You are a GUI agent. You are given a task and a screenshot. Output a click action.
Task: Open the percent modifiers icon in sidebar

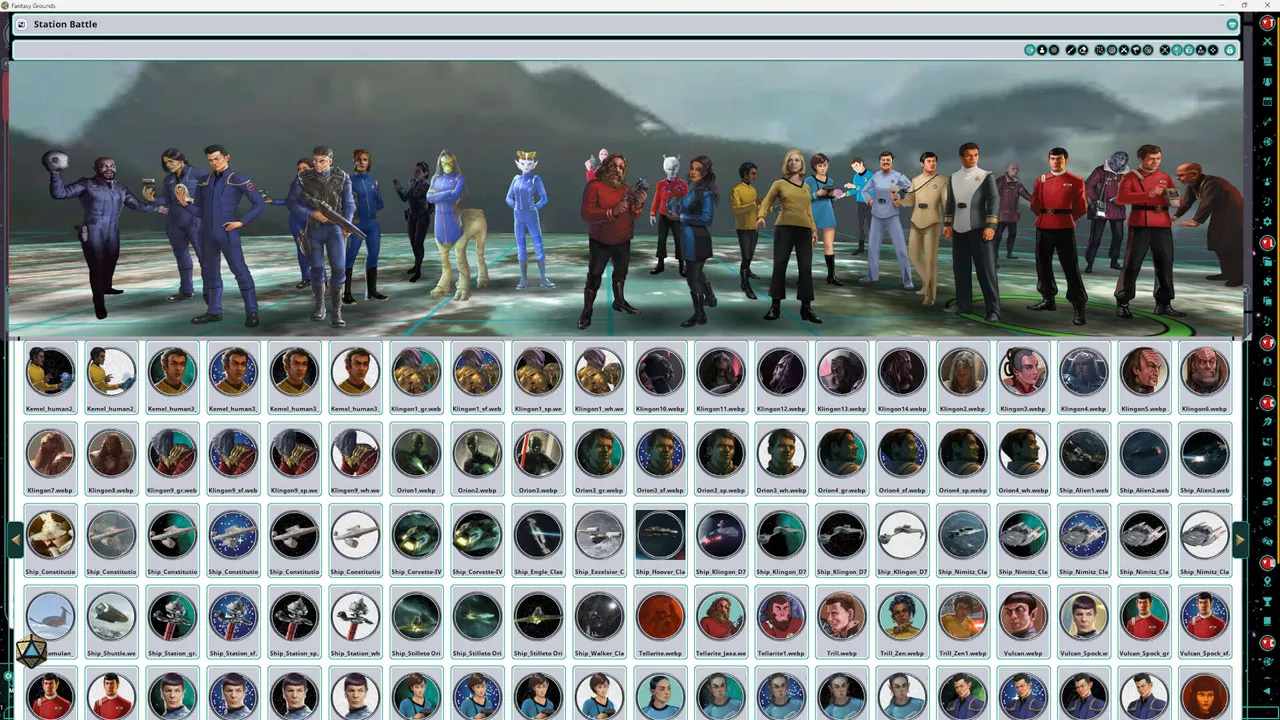[1268, 160]
